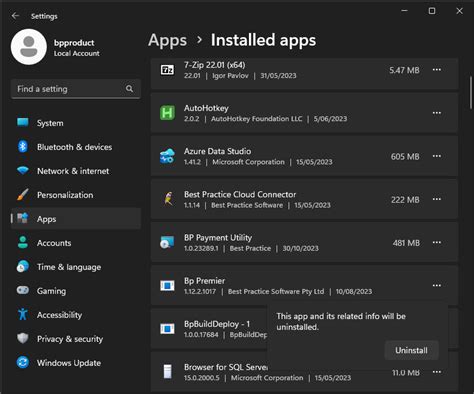Click the Azure Data Studio icon
474x394 pixels.
tap(167, 156)
